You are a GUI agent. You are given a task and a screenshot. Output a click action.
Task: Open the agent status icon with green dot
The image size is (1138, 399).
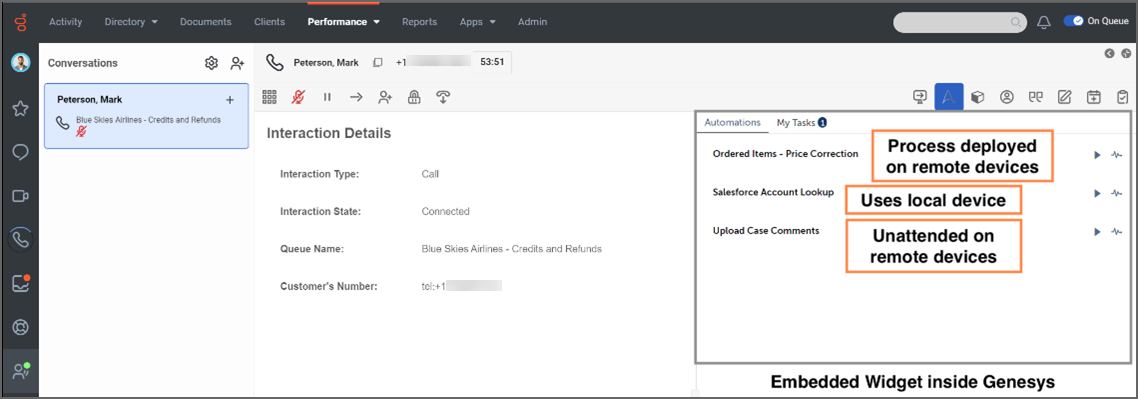point(20,371)
